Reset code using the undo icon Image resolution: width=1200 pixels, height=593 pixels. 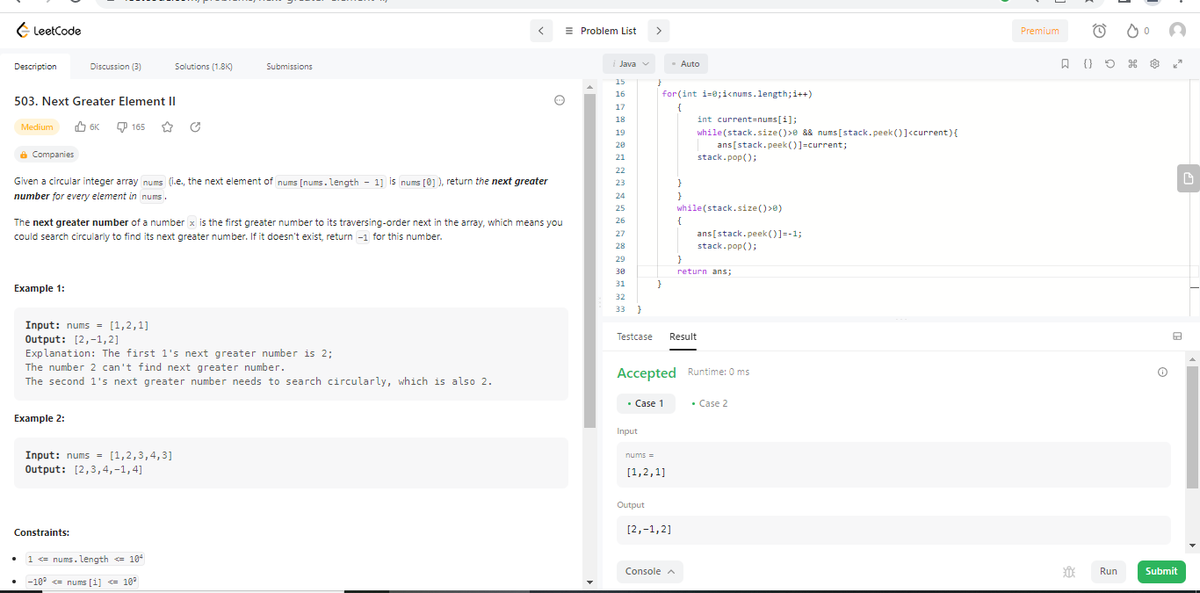coord(1108,63)
